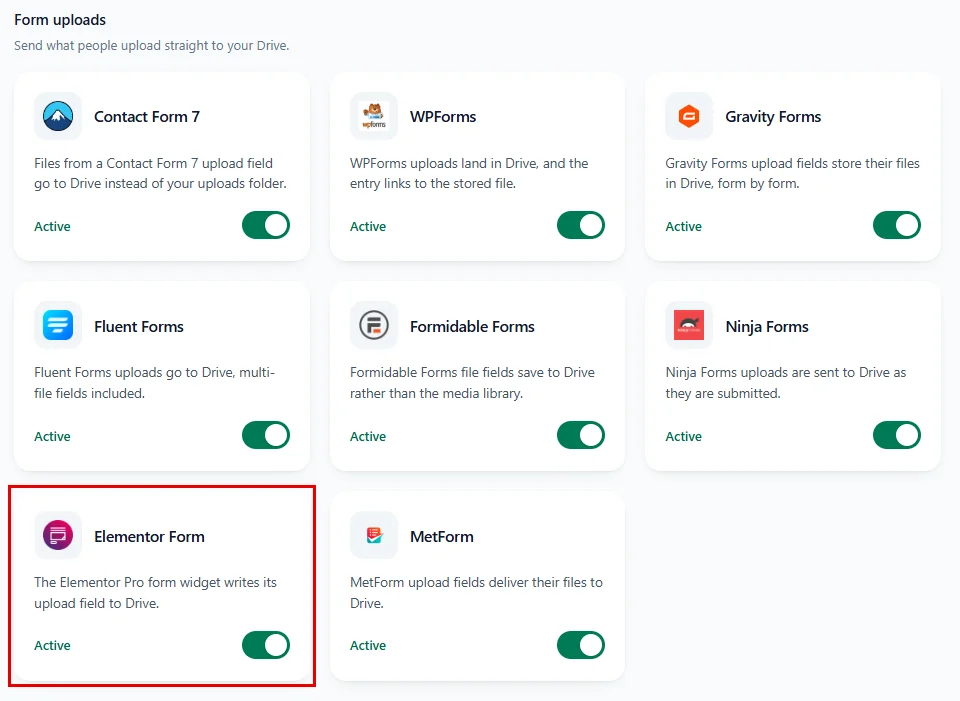Select the WPForms card title
Screen dimensions: 960x701
tap(443, 117)
